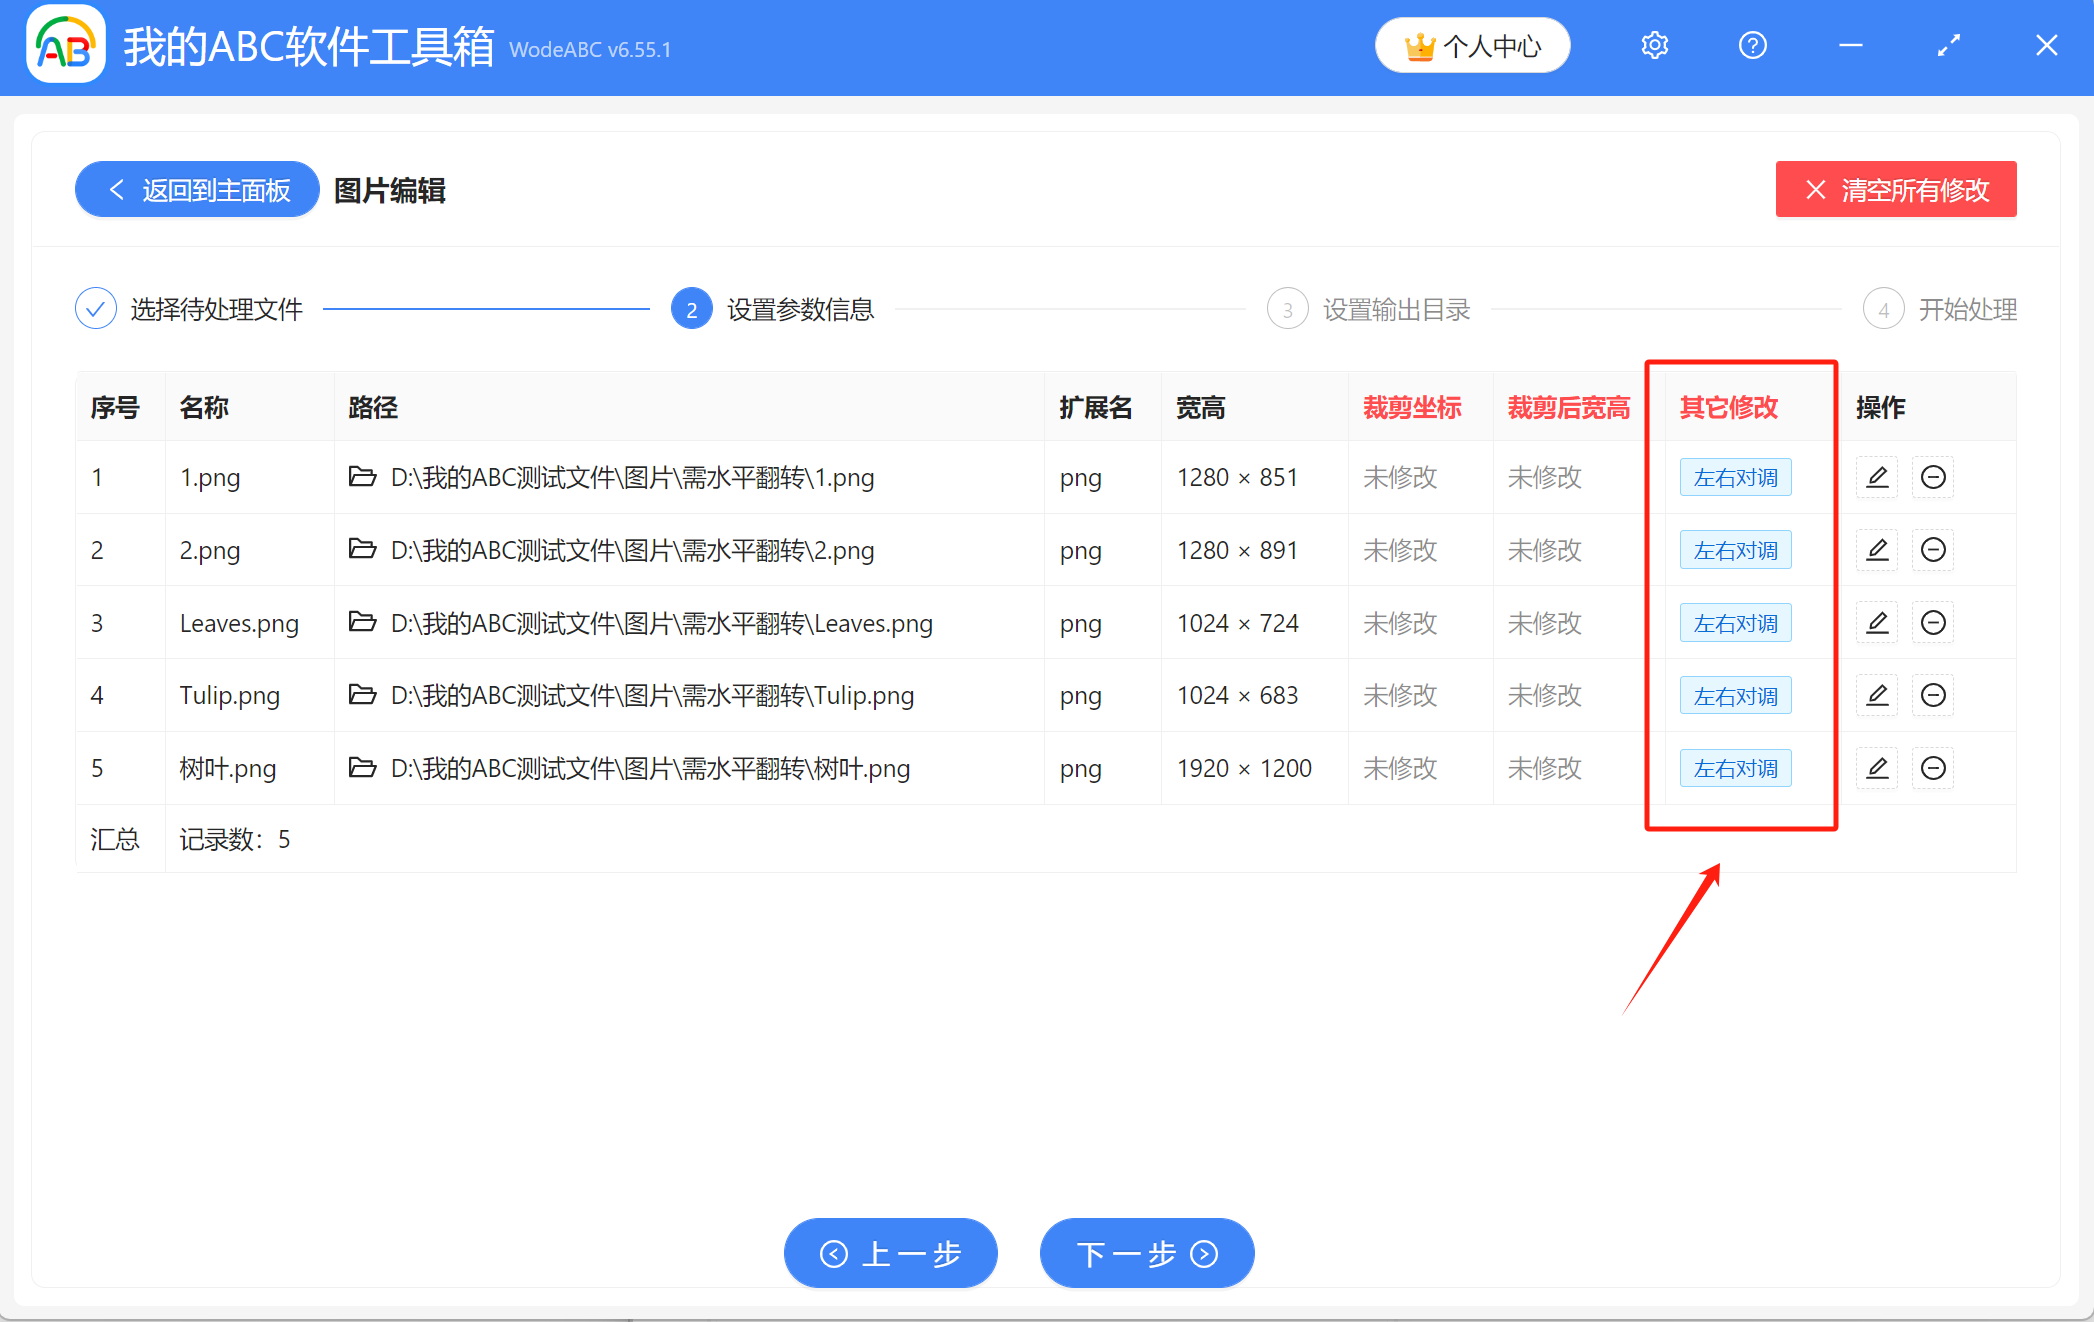Open path link for Tulip.png
This screenshot has width=2094, height=1322.
[x=651, y=695]
